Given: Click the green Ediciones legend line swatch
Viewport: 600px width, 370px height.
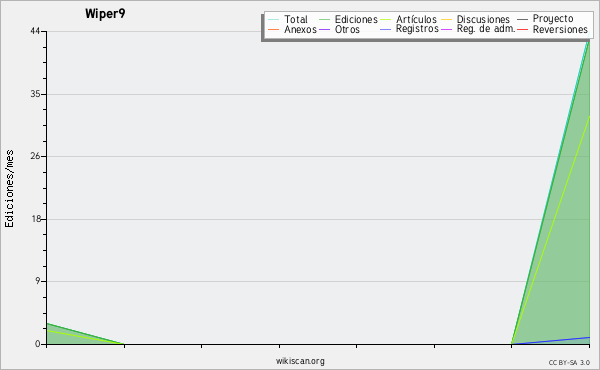Looking at the screenshot, I should click(324, 20).
